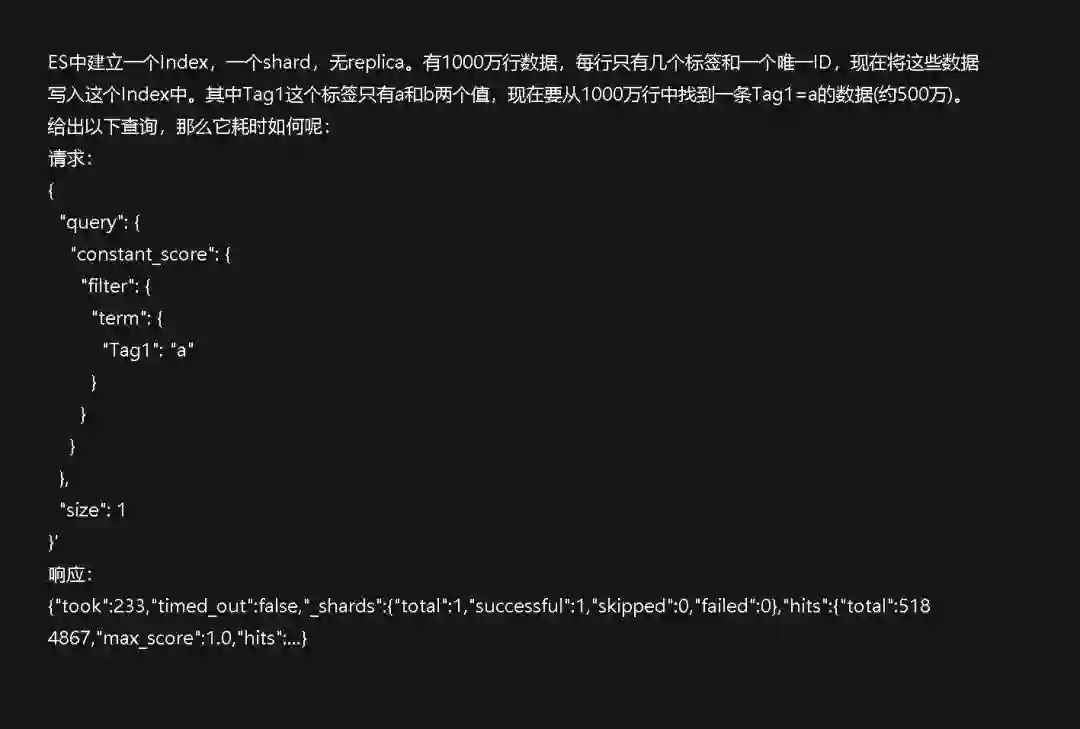Click the "响应:" label

point(70,575)
